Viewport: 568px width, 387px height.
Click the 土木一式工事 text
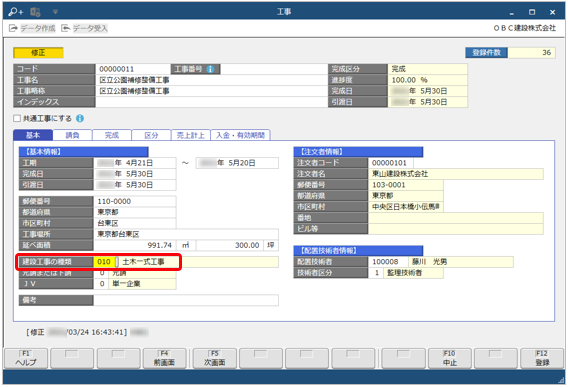point(143,262)
